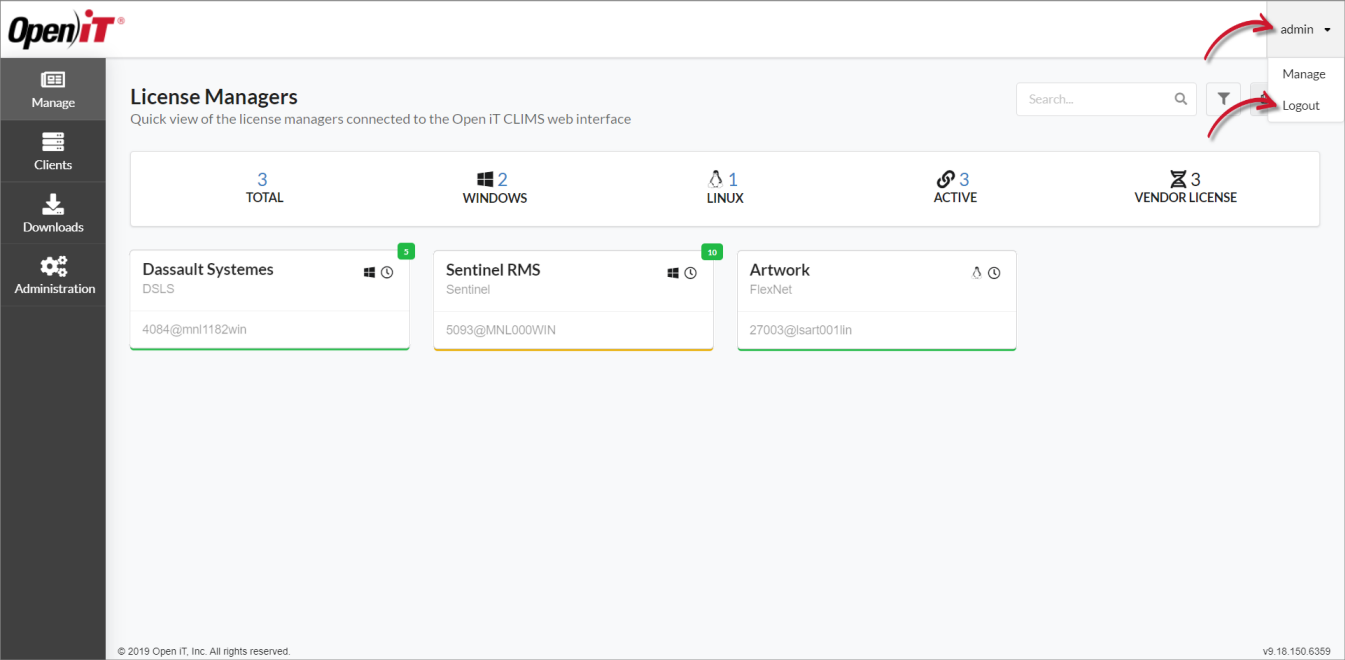Click the License Managers heading
The image size is (1345, 660).
tap(214, 97)
